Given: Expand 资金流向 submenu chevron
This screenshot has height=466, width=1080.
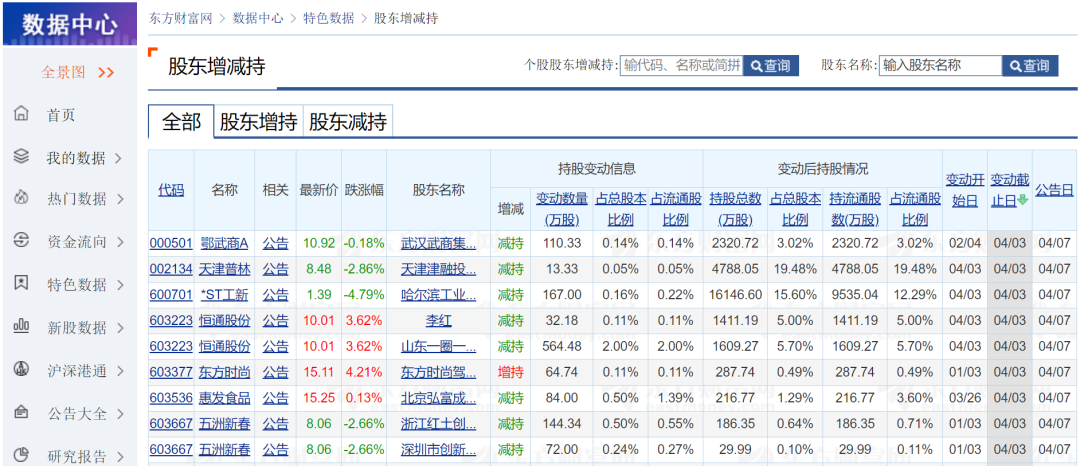Looking at the screenshot, I should tap(121, 242).
